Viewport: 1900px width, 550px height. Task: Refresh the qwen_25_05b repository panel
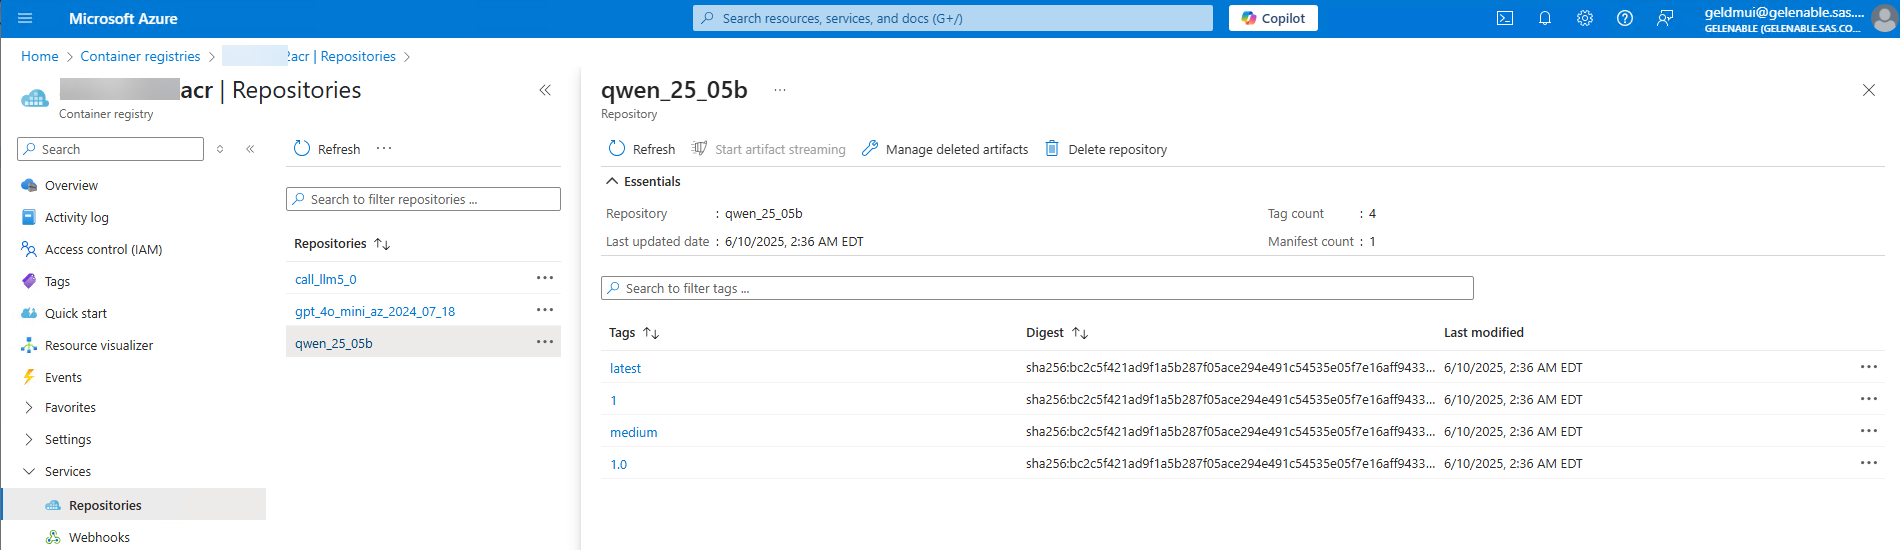pyautogui.click(x=642, y=149)
